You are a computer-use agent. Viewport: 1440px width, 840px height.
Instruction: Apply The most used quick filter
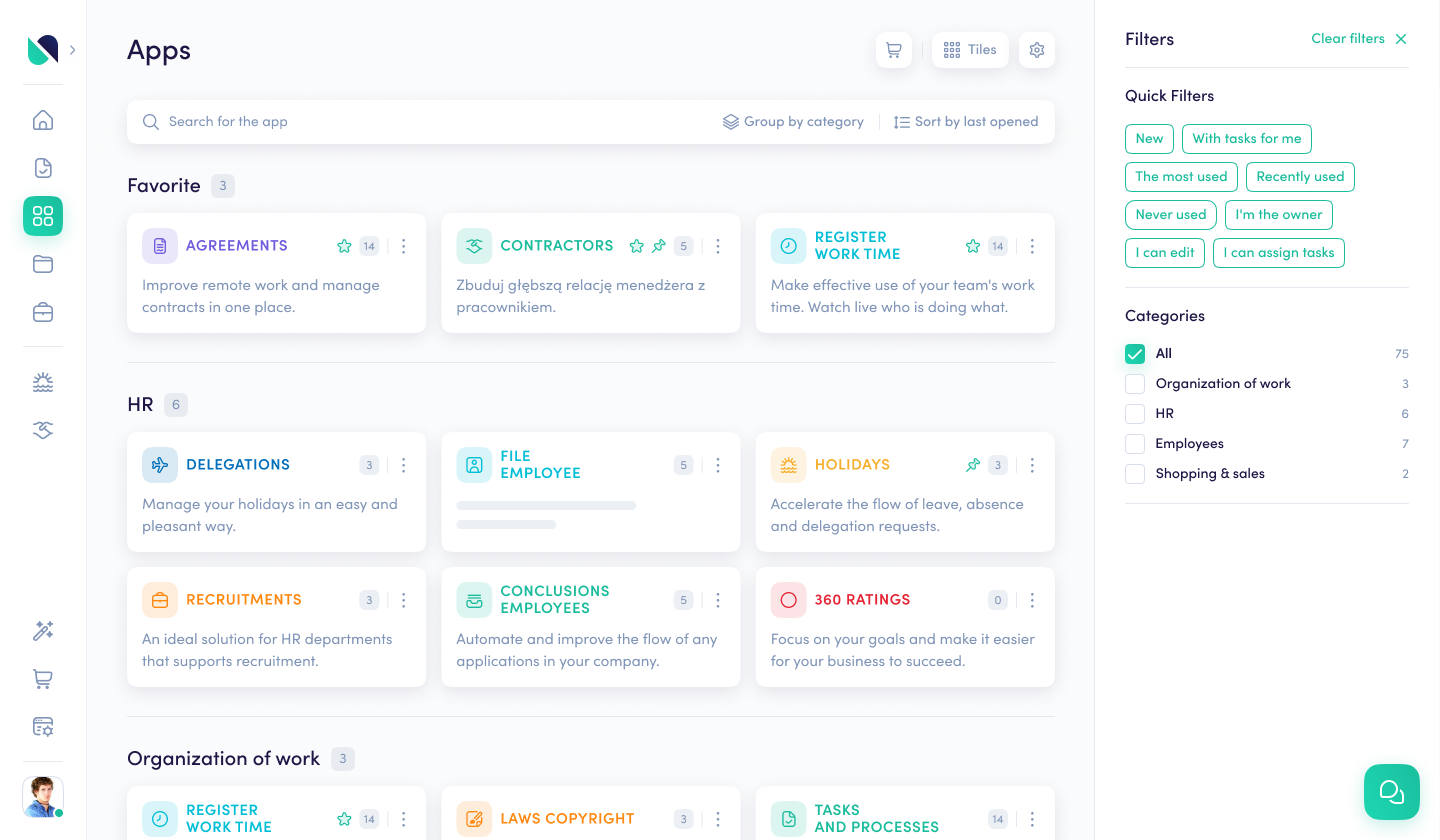coord(1181,177)
